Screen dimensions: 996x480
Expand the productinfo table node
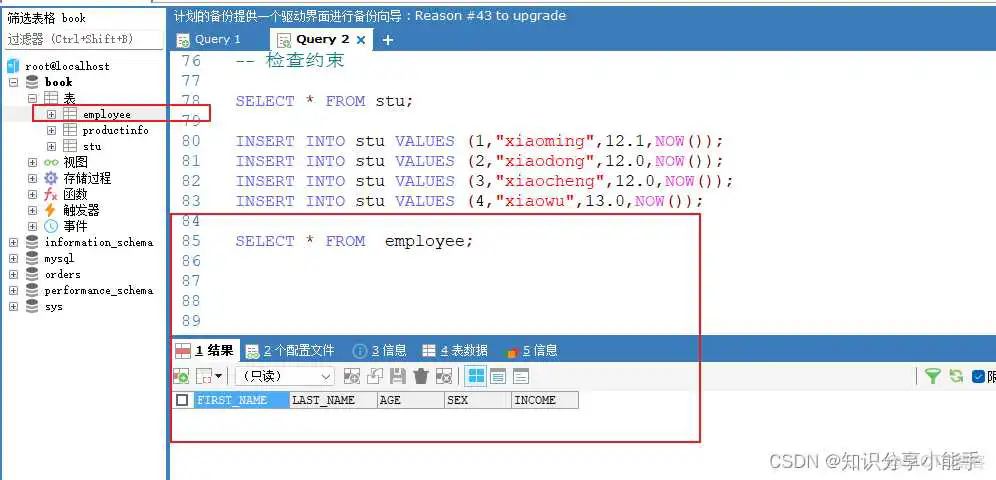pyautogui.click(x=51, y=130)
